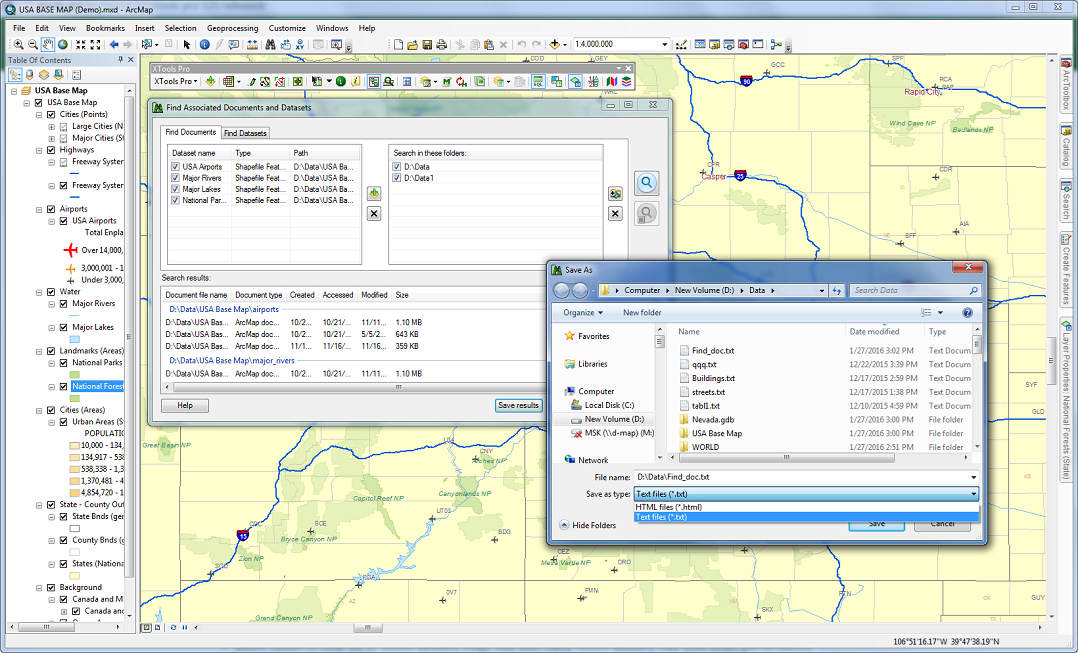
Task: Open Save As dialog help icon
Action: pos(967,313)
